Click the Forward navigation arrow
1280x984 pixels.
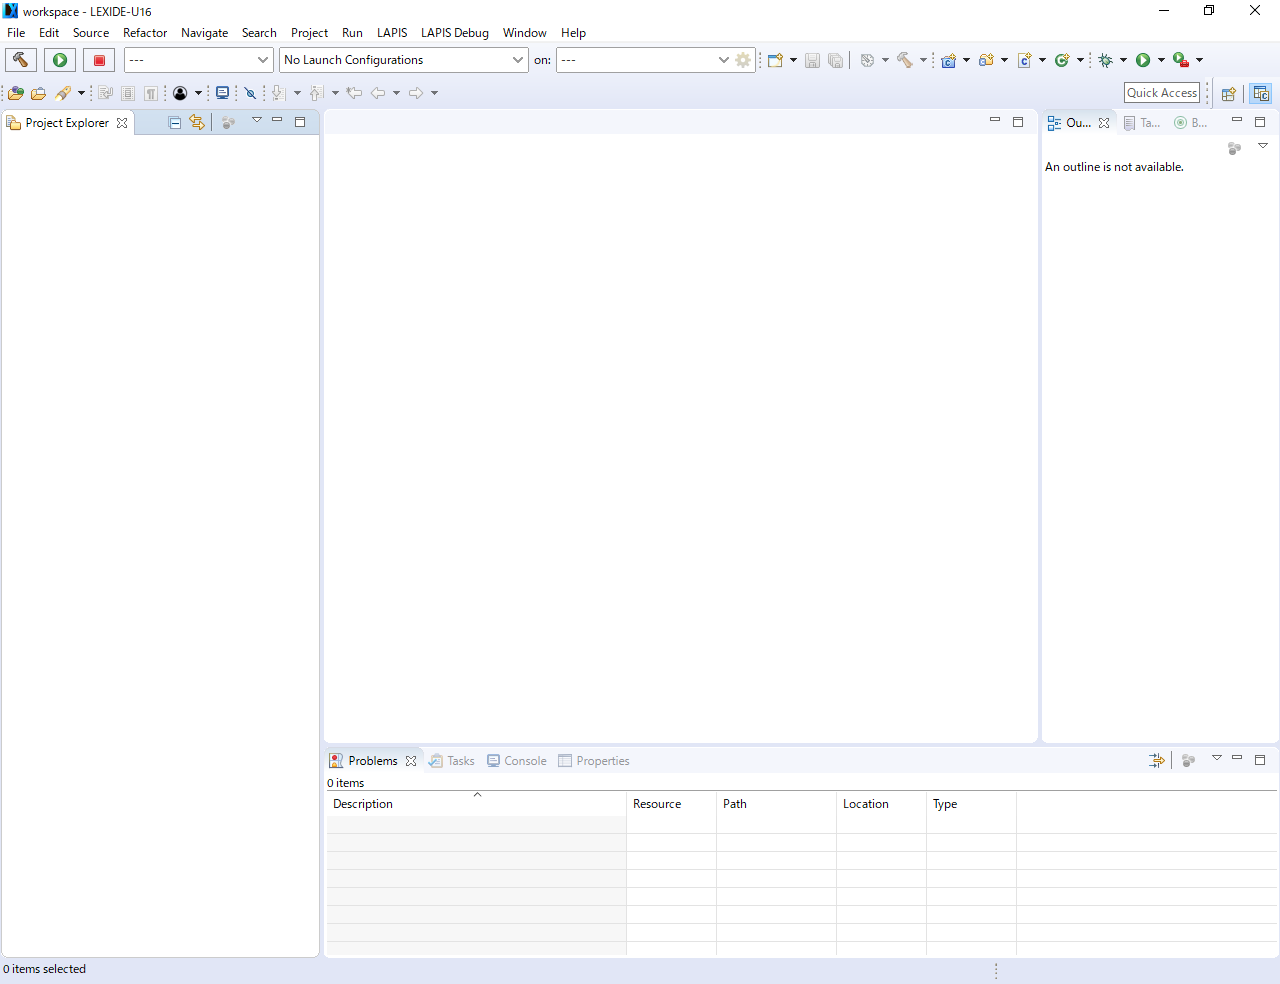pyautogui.click(x=416, y=93)
